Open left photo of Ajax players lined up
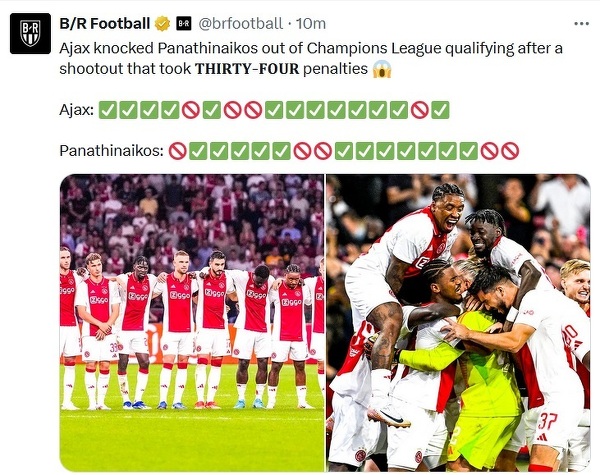This screenshot has height=475, width=600. (192, 323)
